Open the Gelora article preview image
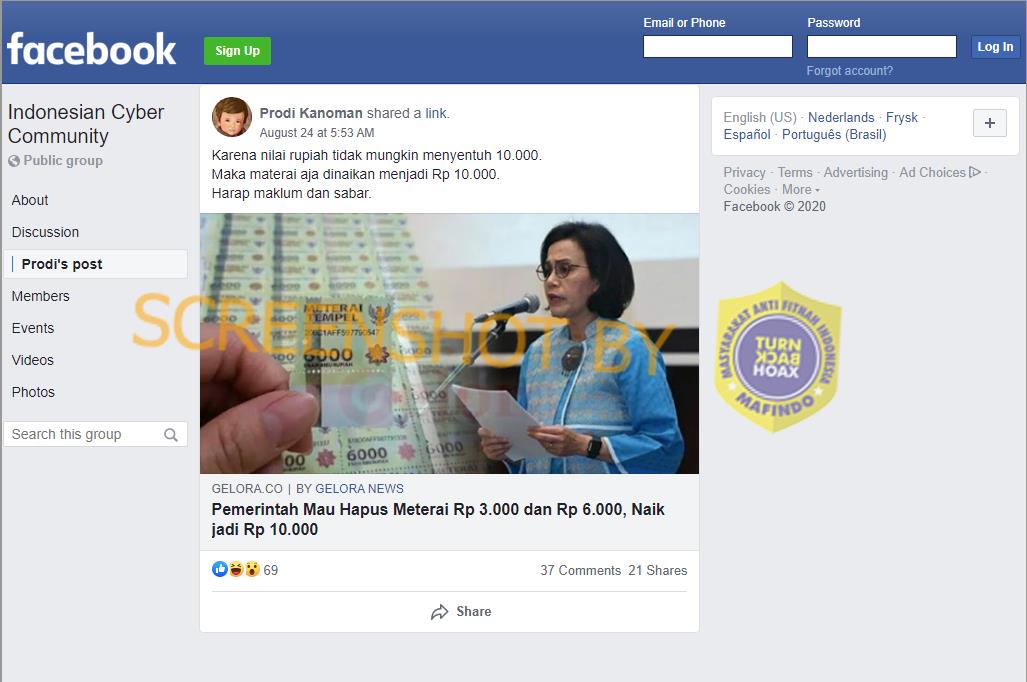 pos(449,343)
